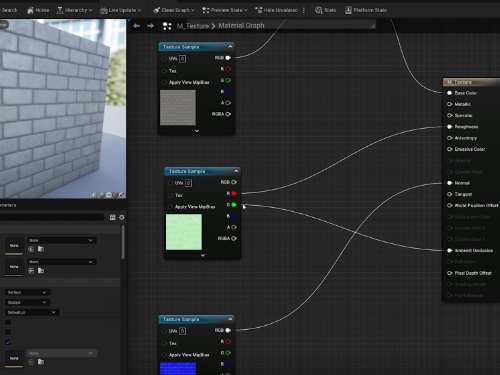This screenshot has width=500, height=375.
Task: Click the green texture thumbnail preview
Action: [184, 232]
